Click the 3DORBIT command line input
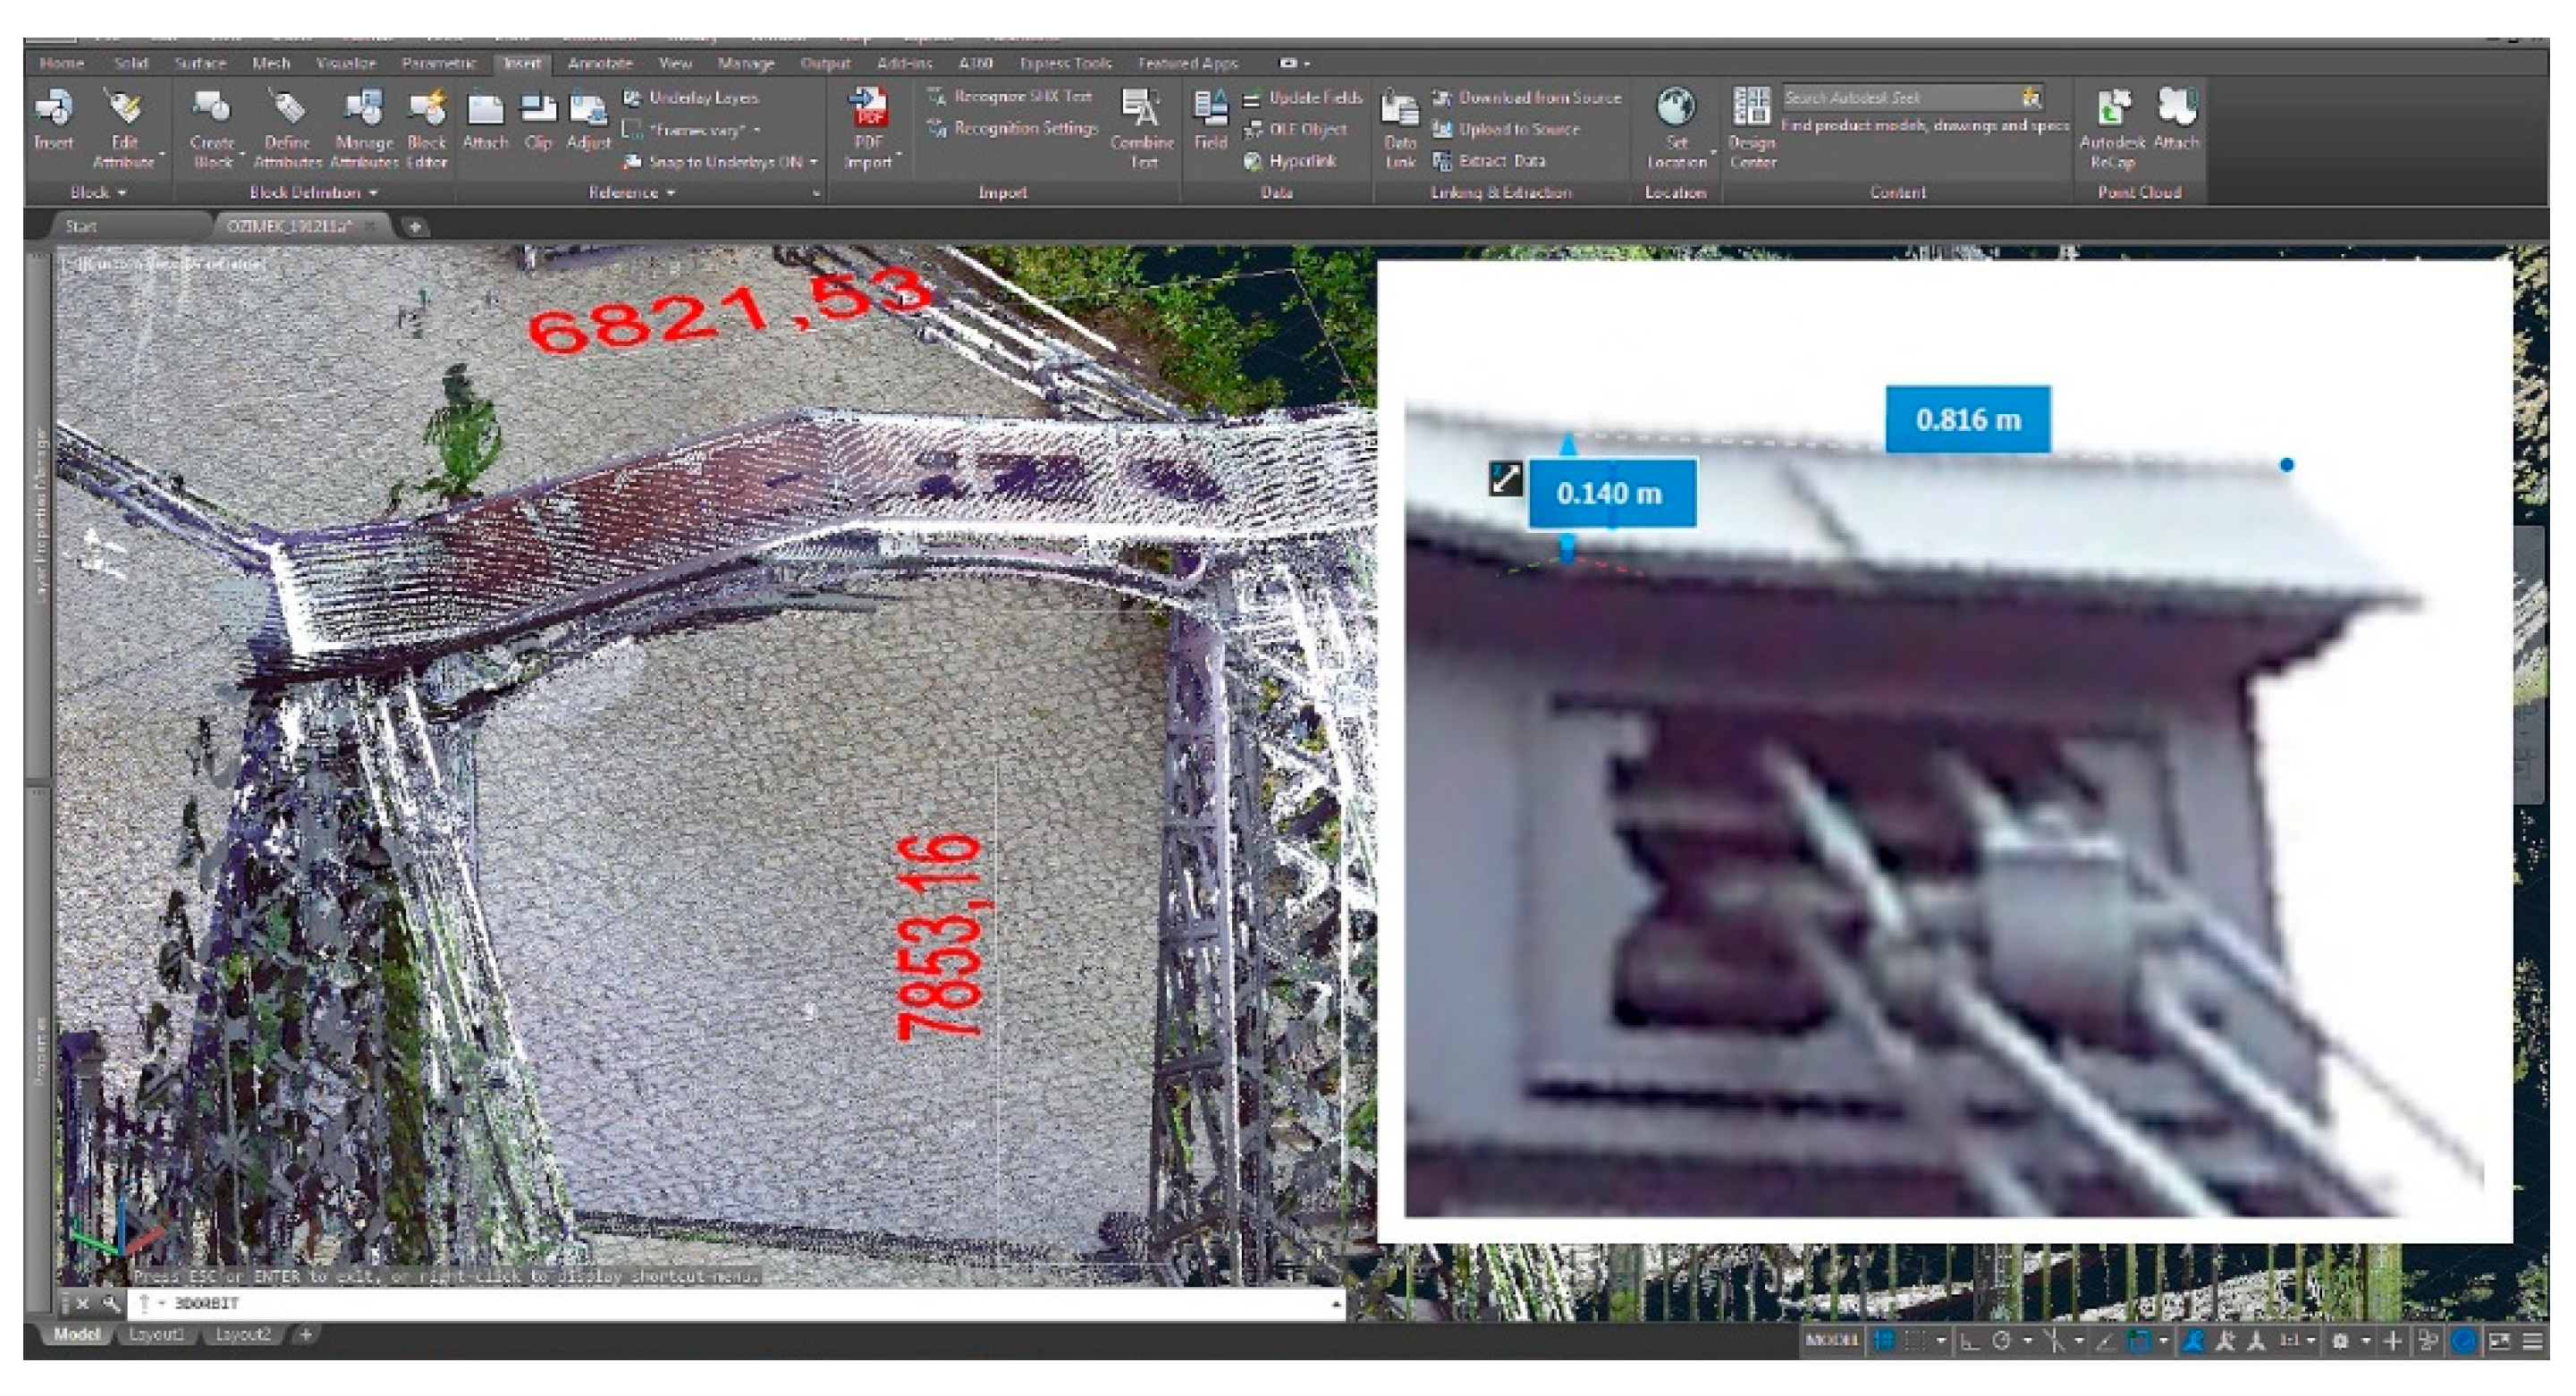Screen dimensions: 2576x1396 [735, 1303]
